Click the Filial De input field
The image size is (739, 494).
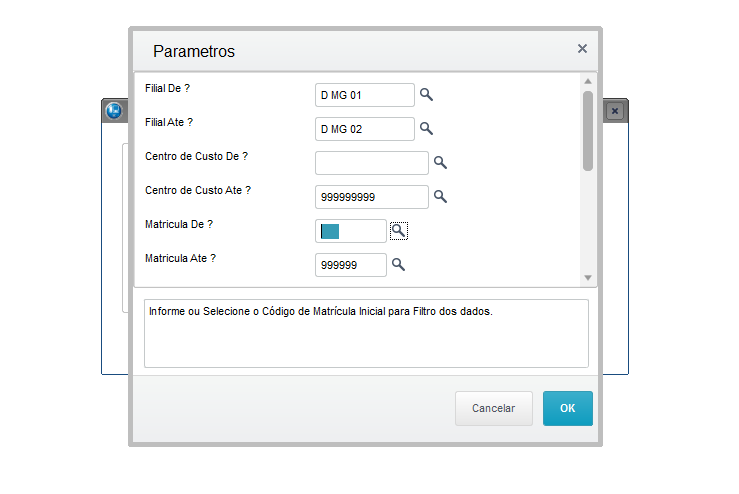coord(365,95)
